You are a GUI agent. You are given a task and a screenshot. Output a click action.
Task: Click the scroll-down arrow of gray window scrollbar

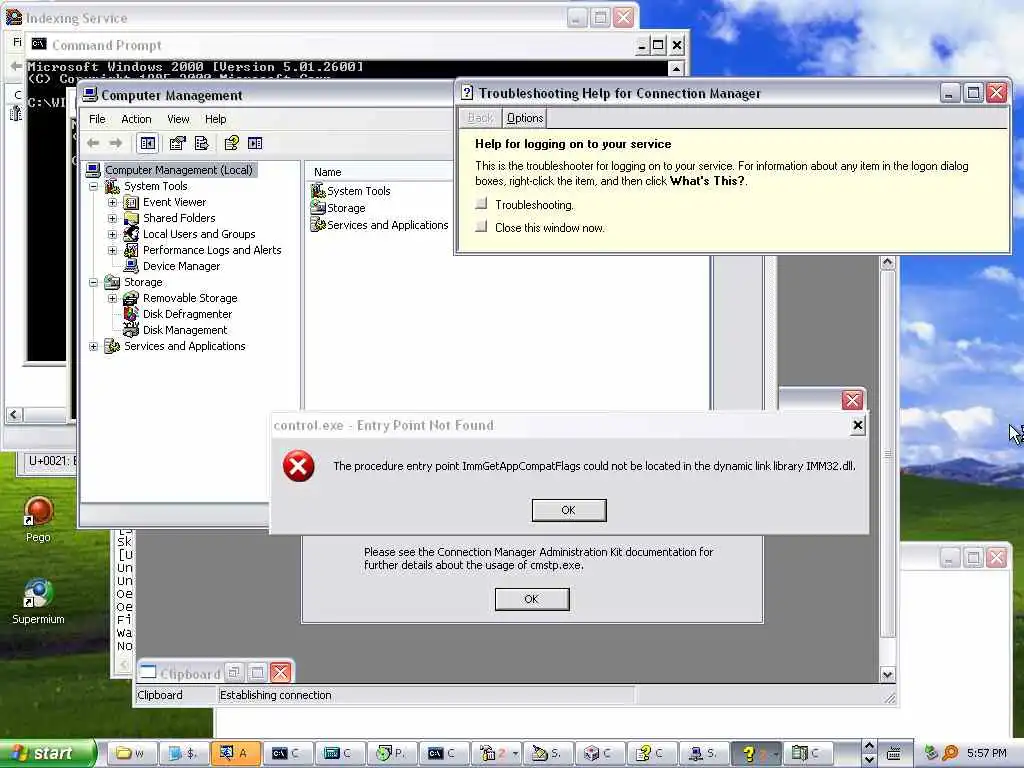click(x=887, y=675)
